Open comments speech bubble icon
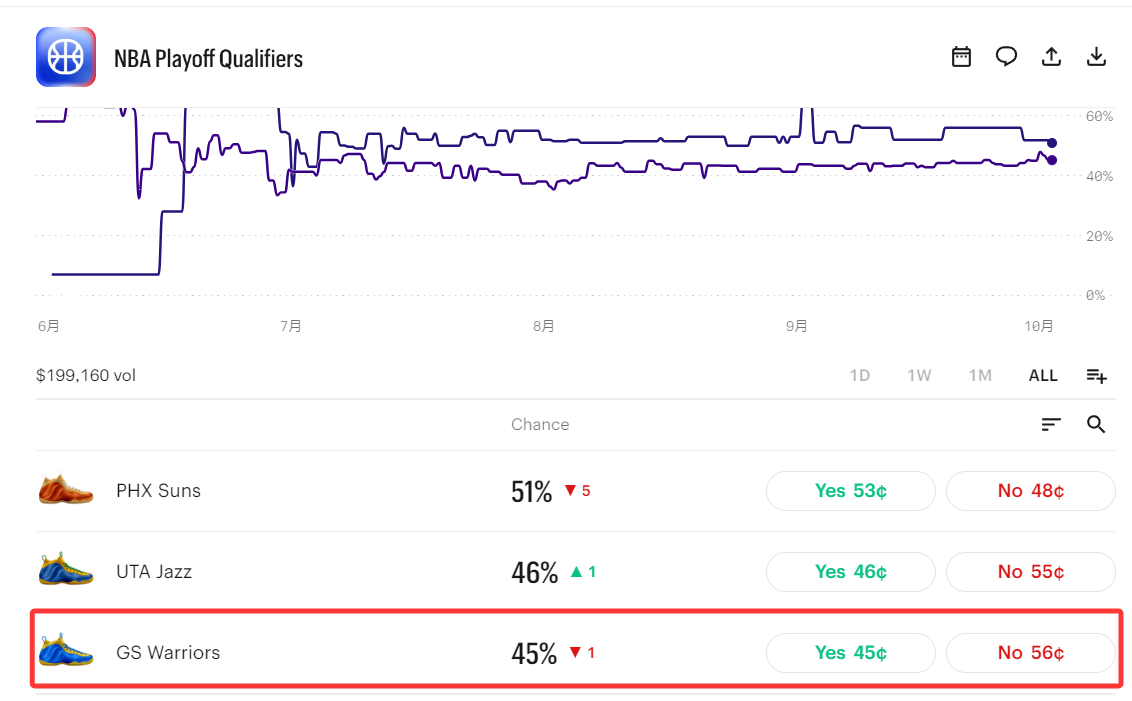1132x701 pixels. (1006, 56)
